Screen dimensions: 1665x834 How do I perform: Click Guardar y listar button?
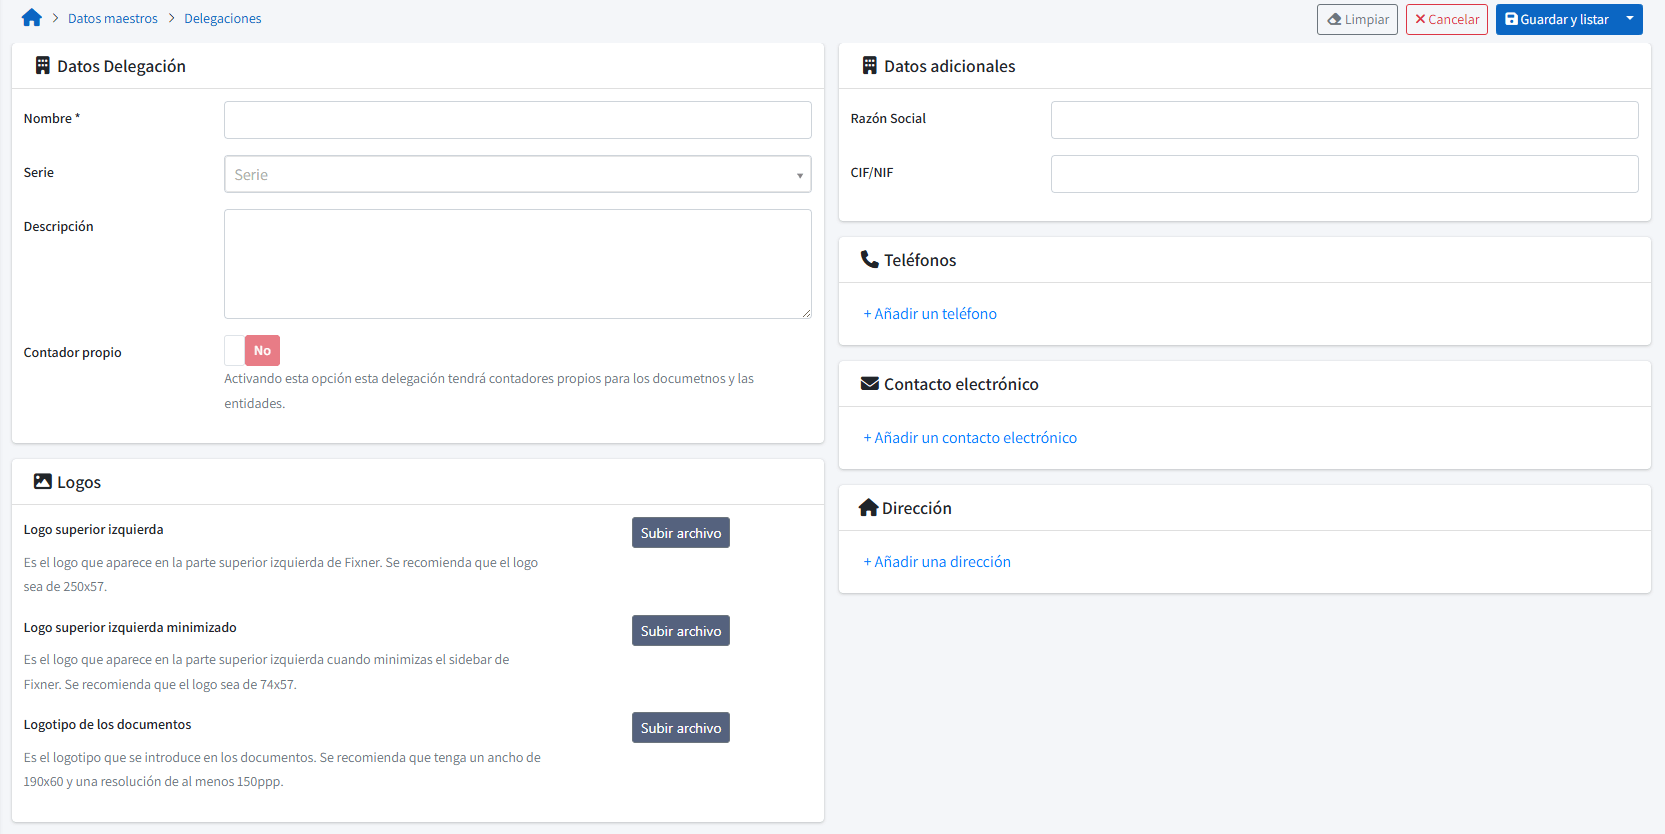tap(1557, 19)
